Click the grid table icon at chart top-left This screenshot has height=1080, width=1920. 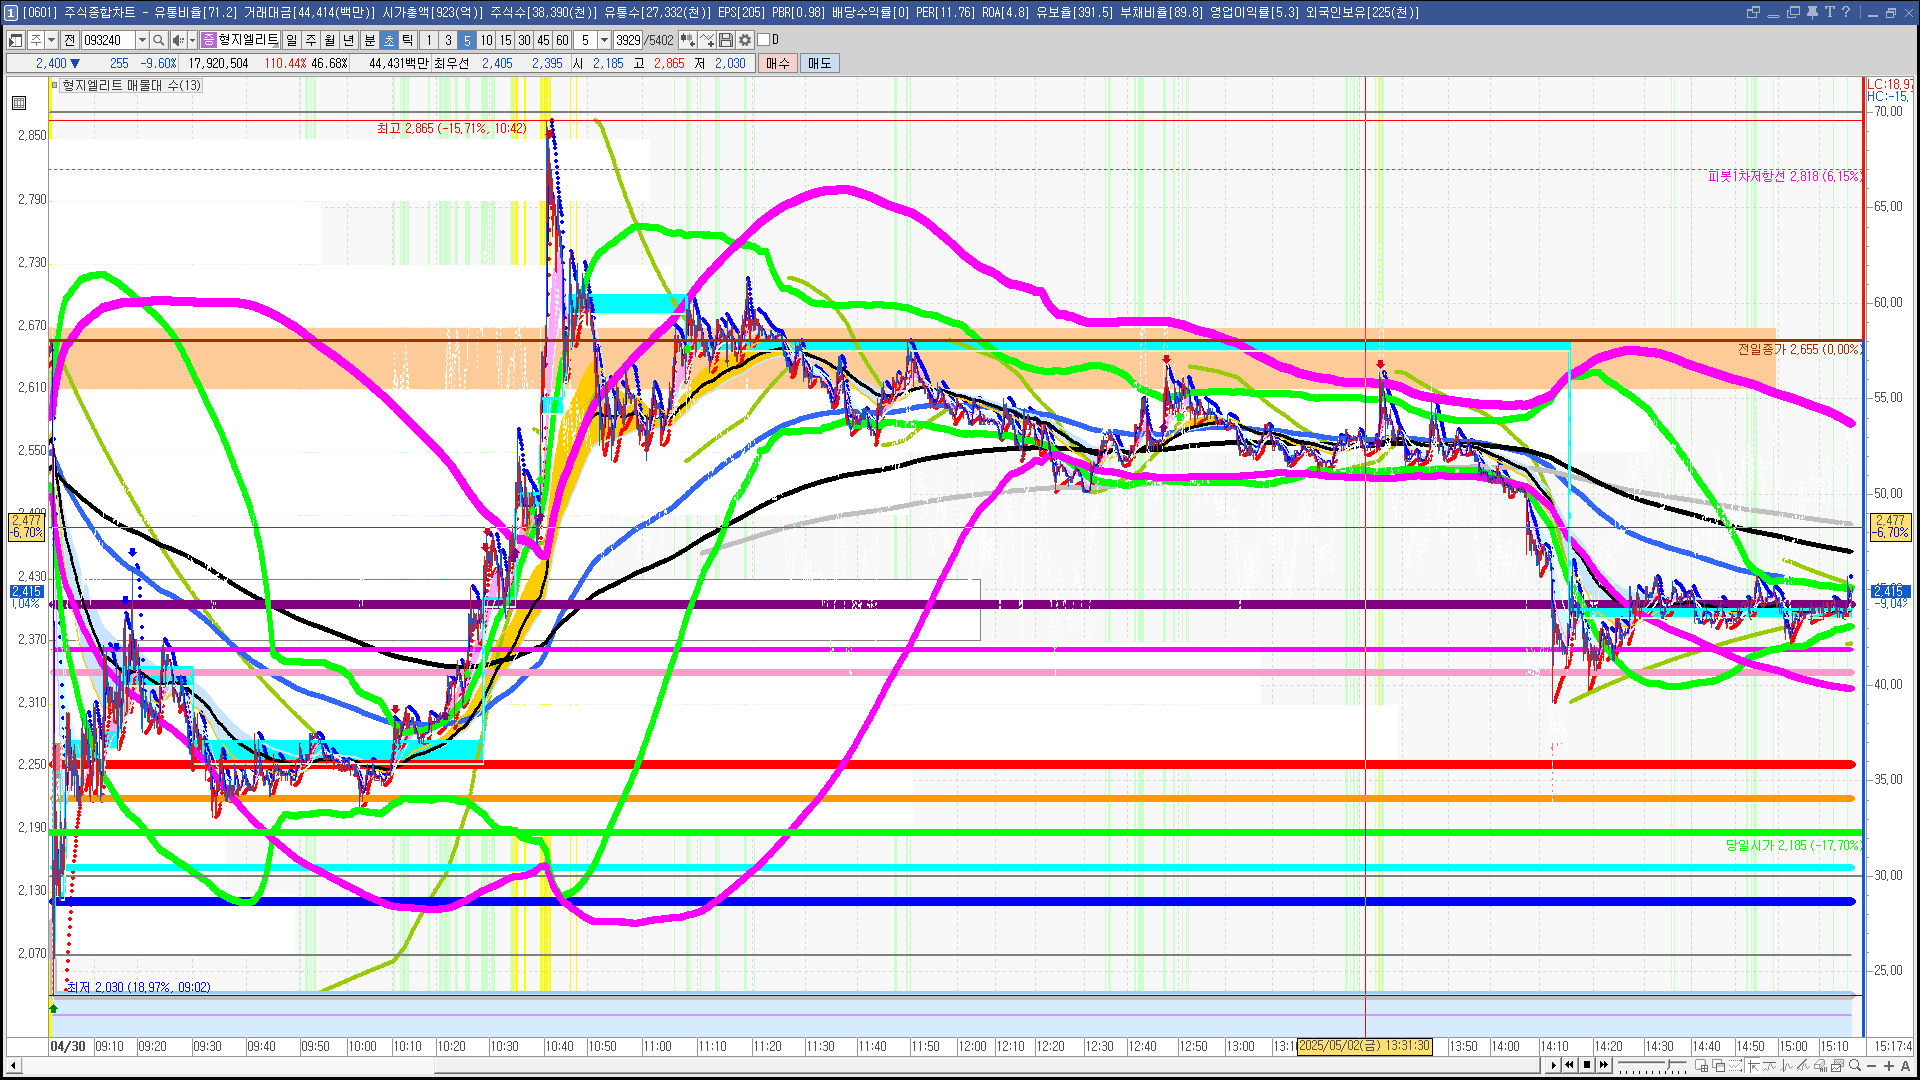[19, 103]
